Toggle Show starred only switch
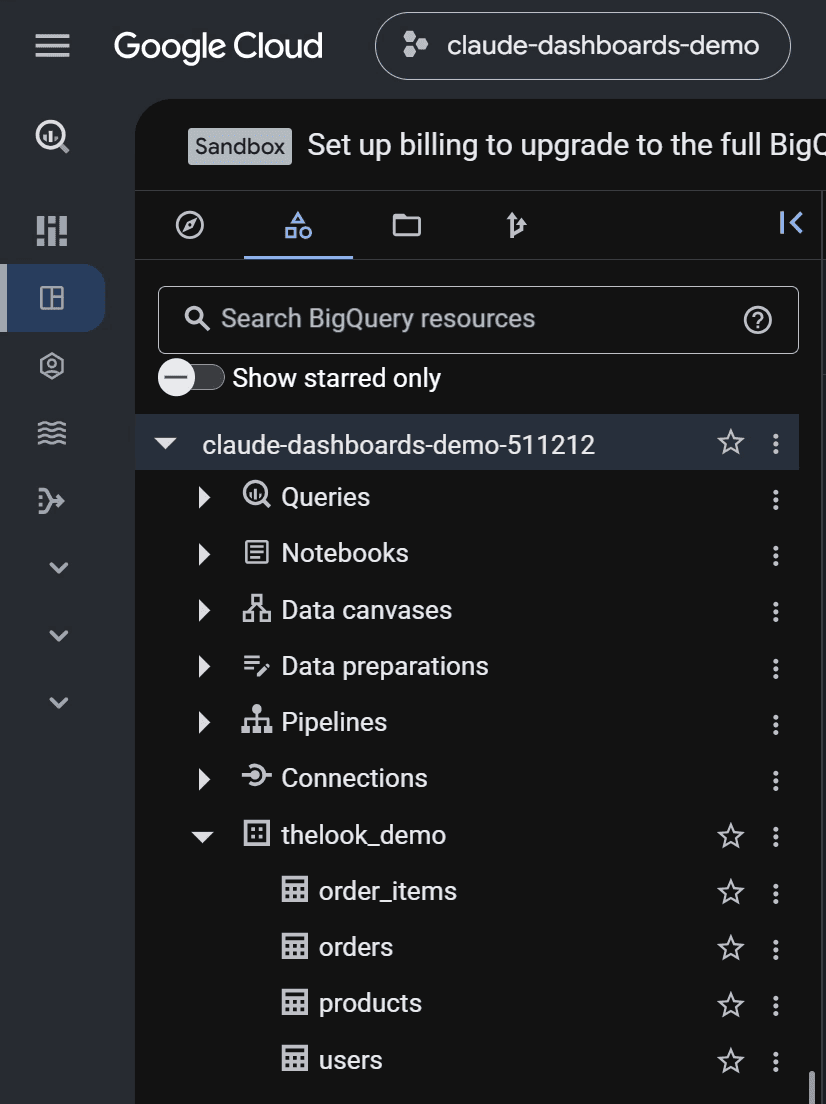Viewport: 826px width, 1104px height. pyautogui.click(x=191, y=377)
